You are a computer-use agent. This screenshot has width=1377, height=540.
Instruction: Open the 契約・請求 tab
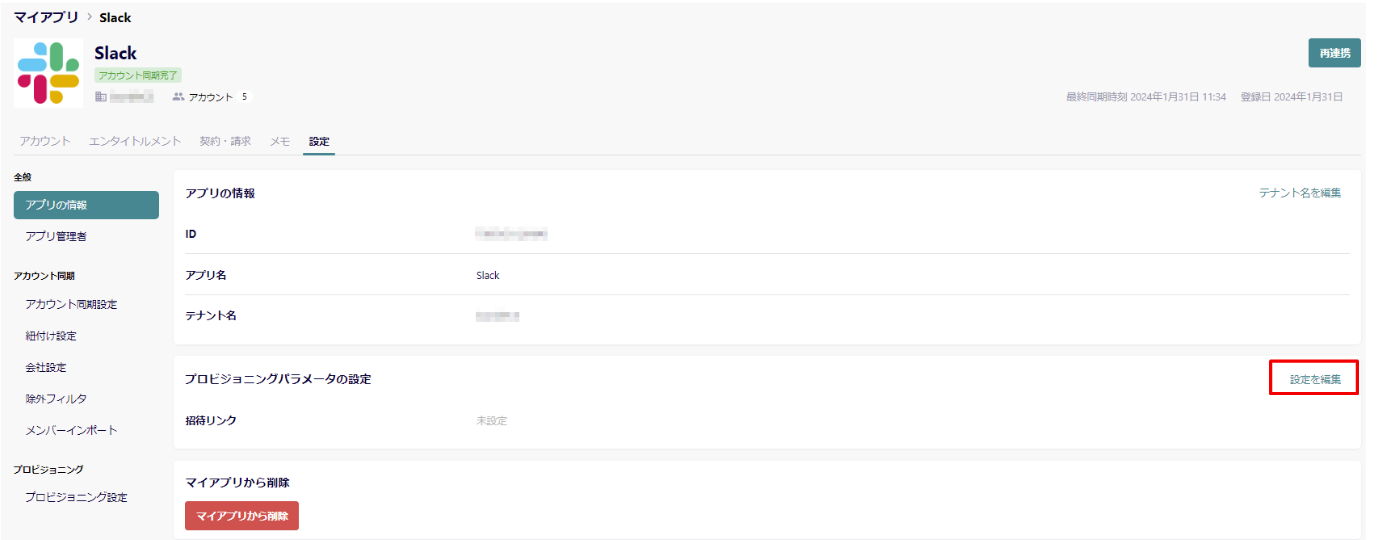click(225, 141)
